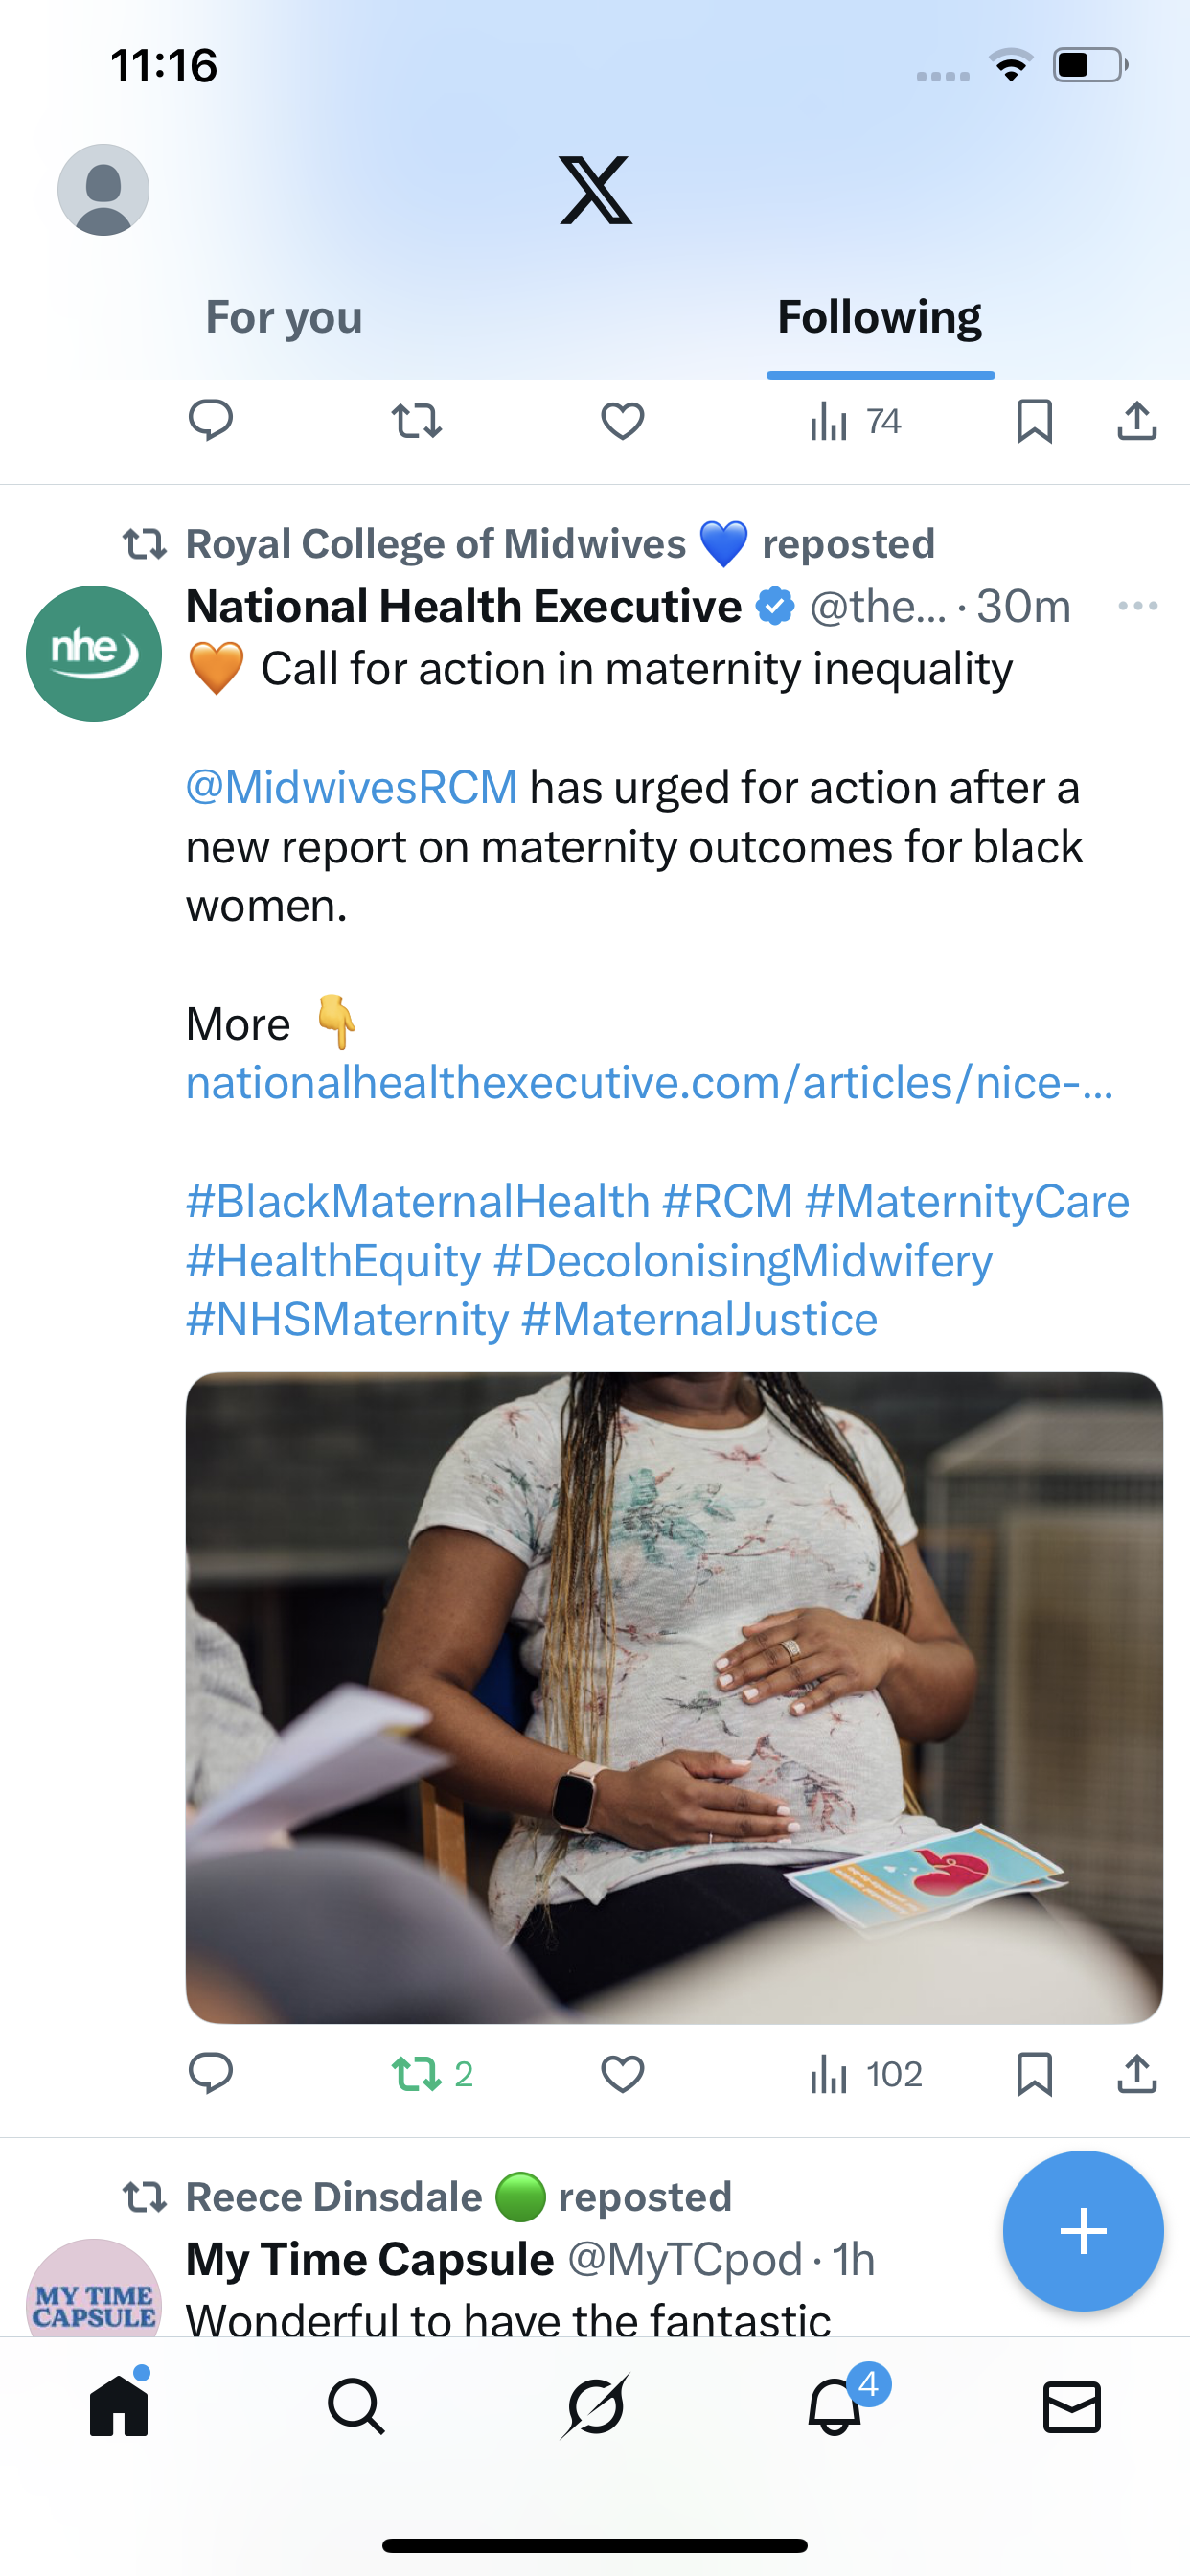
Task: Open the @MidwivesRCM mention
Action: click(x=352, y=788)
